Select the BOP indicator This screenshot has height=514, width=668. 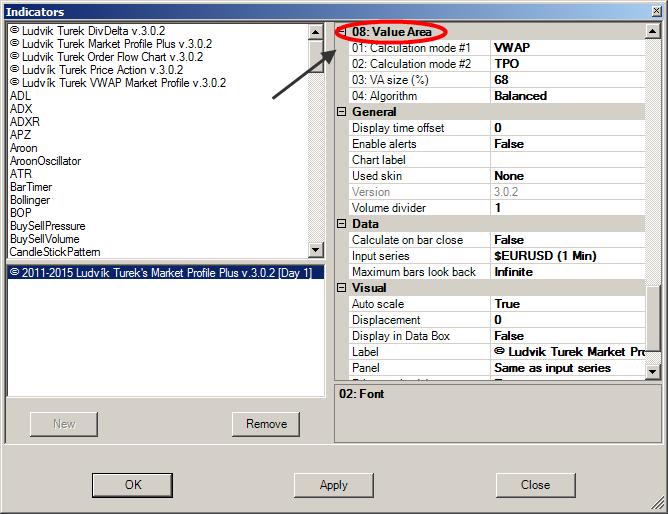pos(20,213)
